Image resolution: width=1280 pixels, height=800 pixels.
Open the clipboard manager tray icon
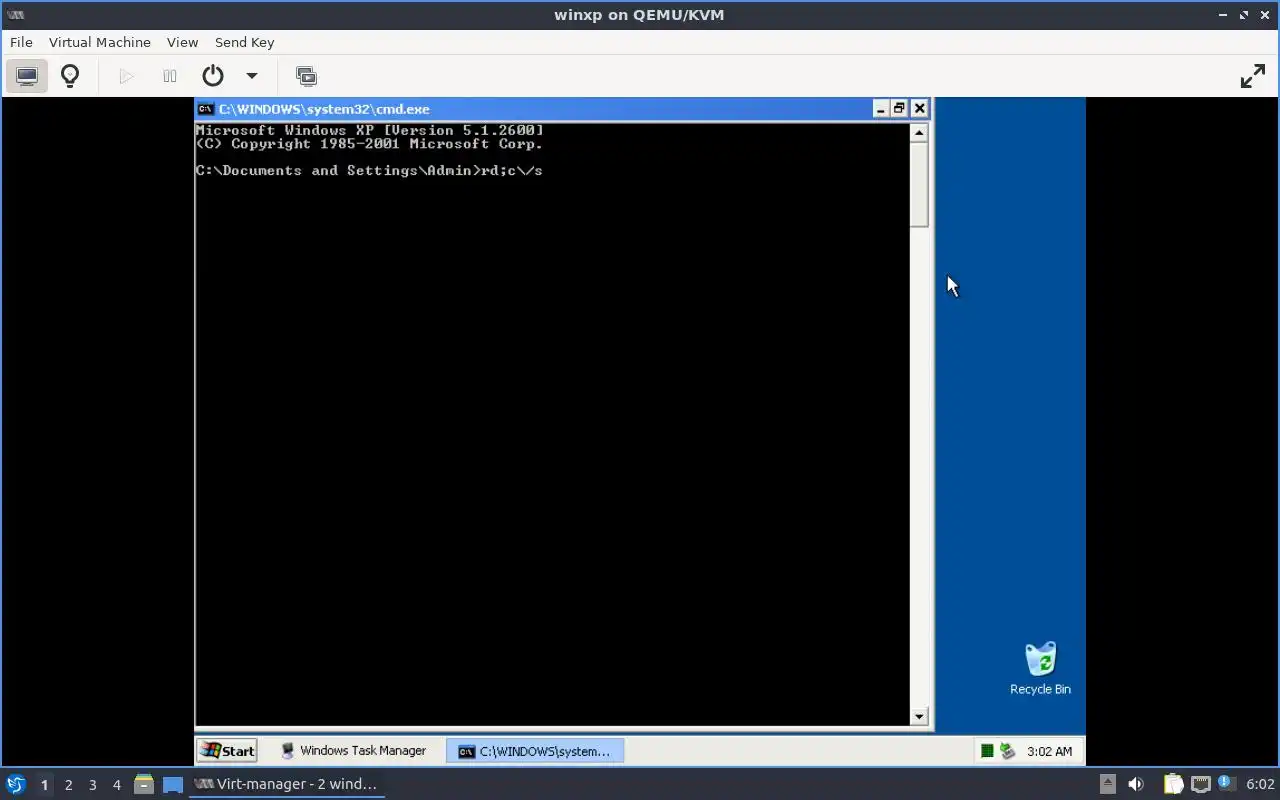click(x=1172, y=784)
